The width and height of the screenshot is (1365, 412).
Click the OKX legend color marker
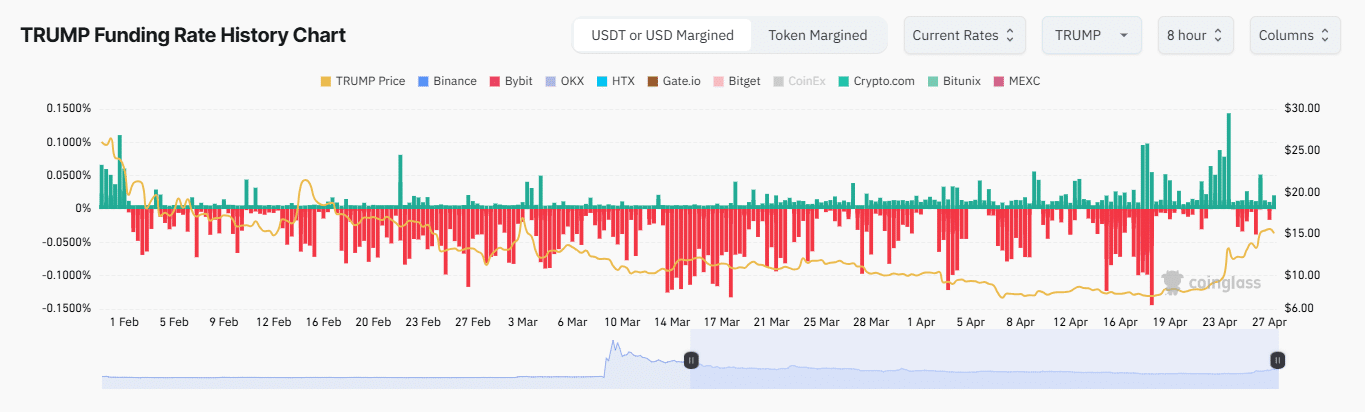point(553,81)
